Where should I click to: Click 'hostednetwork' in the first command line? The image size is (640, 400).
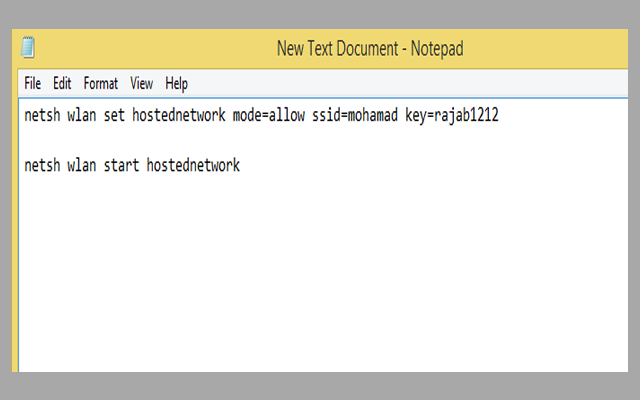click(x=178, y=115)
